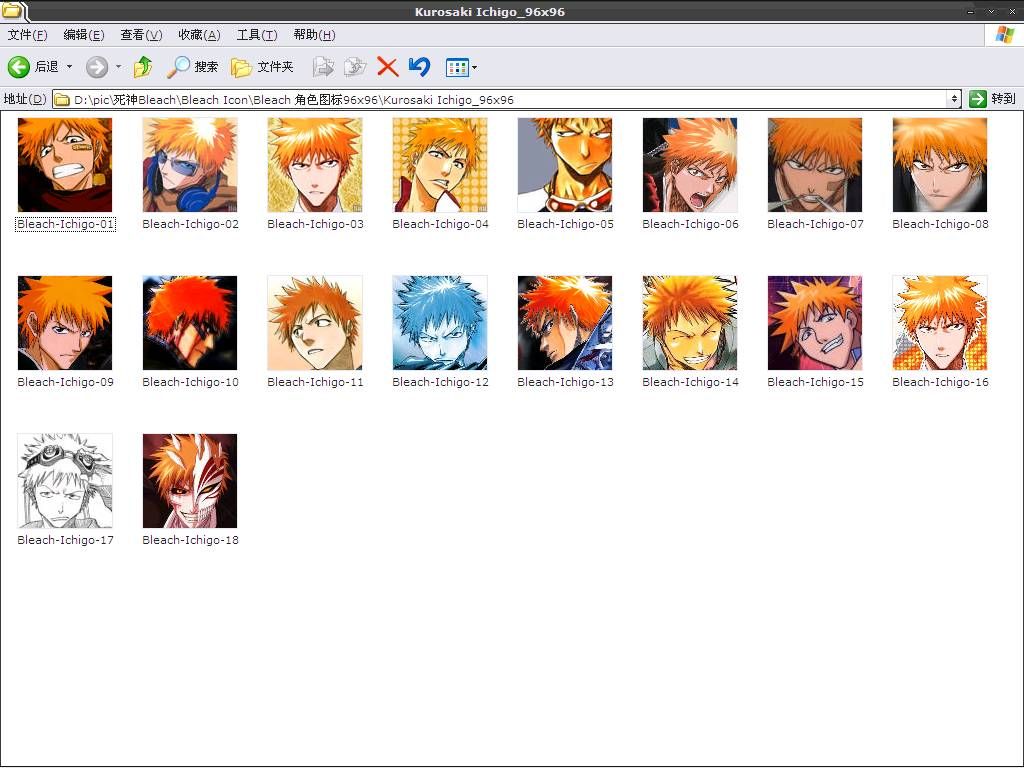Viewport: 1024px width, 768px height.
Task: Click the file name text Bleach-Ichigo-16
Action: 940,382
